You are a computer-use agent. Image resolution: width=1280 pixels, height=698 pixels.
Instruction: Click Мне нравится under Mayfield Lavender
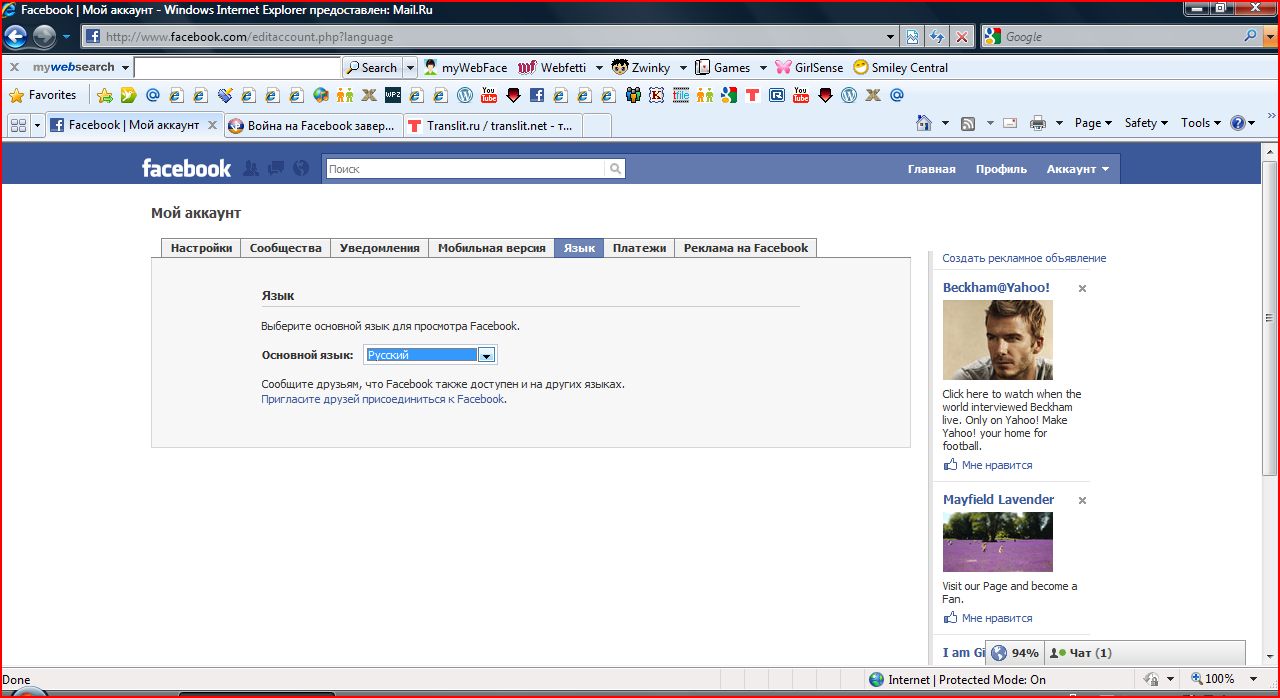(995, 618)
